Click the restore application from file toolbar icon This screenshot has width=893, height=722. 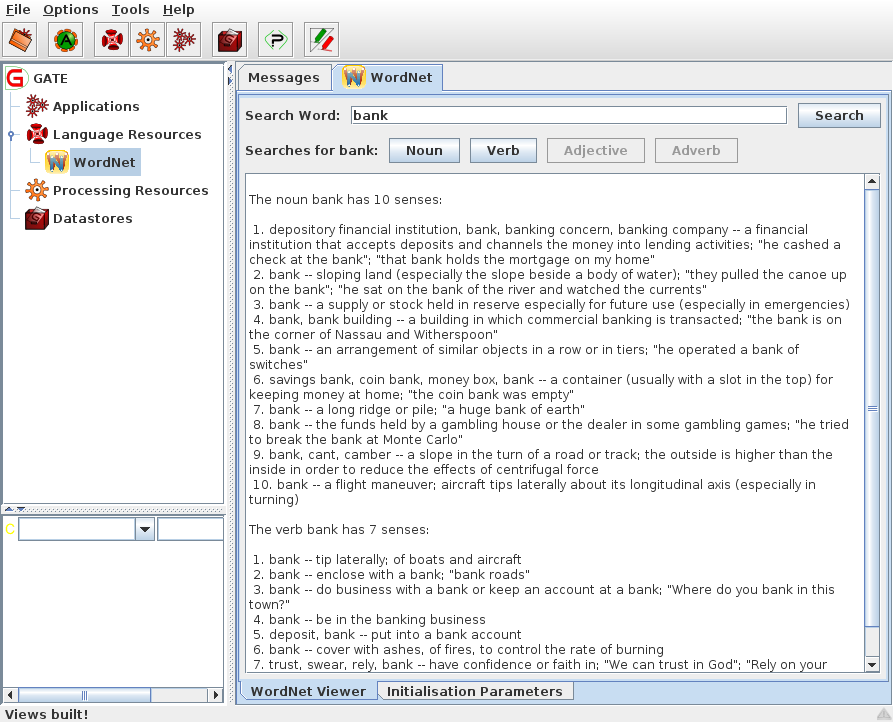pyautogui.click(x=21, y=40)
